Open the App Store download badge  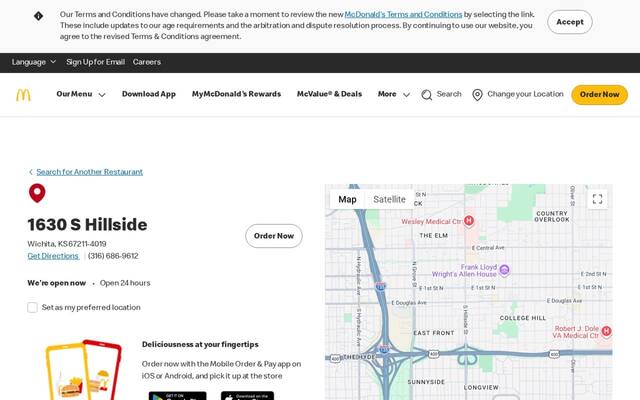247,396
